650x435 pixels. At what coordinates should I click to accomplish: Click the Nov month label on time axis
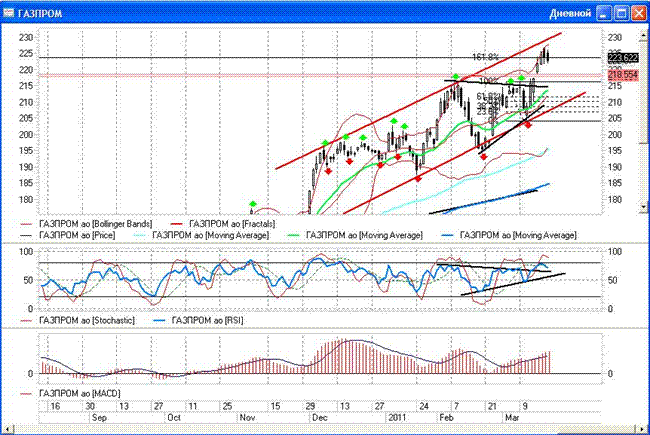tap(247, 417)
